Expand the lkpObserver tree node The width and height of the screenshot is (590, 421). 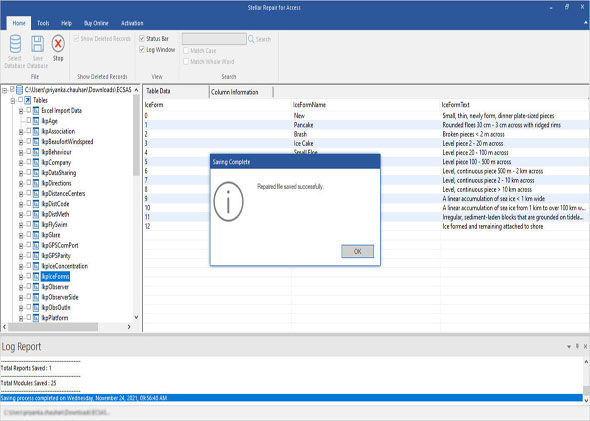pos(21,287)
